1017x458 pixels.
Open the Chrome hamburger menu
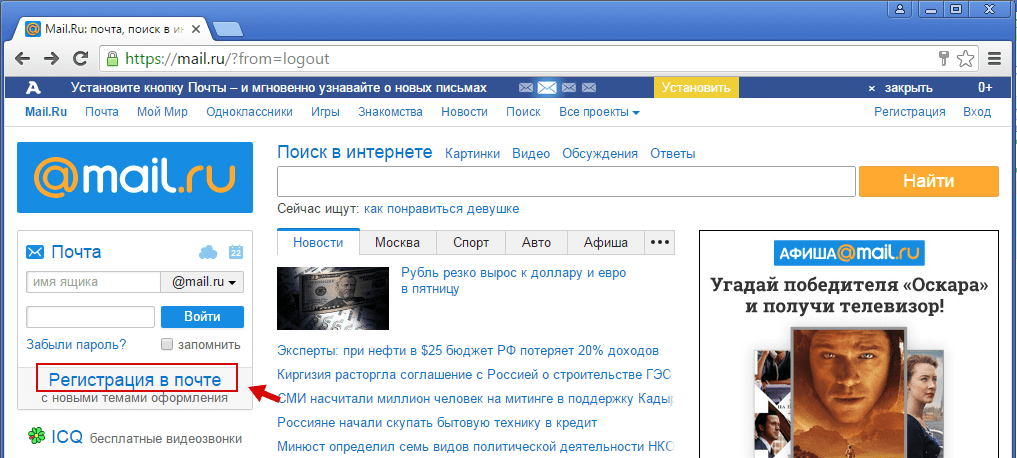(994, 58)
